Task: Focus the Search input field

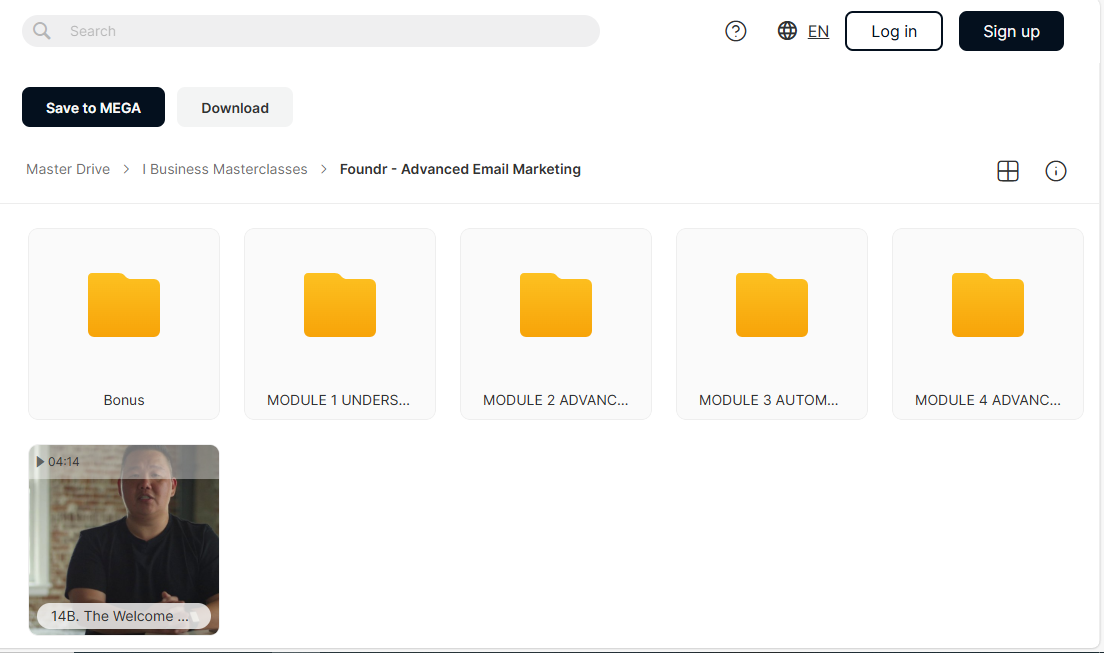Action: [x=310, y=31]
